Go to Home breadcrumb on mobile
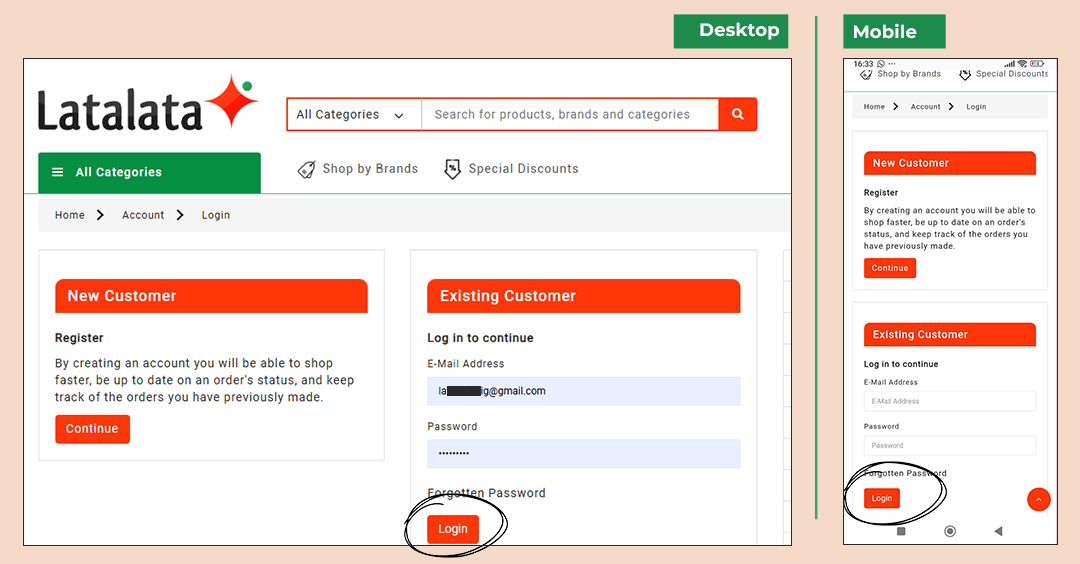 click(874, 107)
